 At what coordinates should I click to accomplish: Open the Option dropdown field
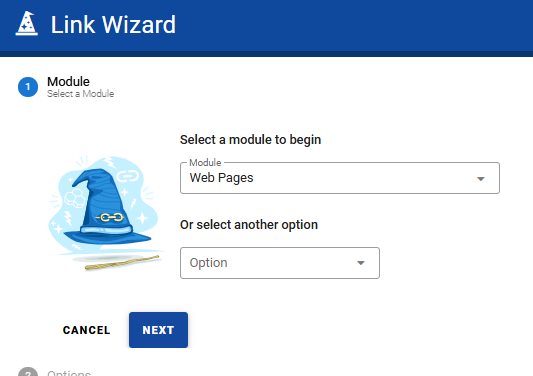pyautogui.click(x=280, y=263)
